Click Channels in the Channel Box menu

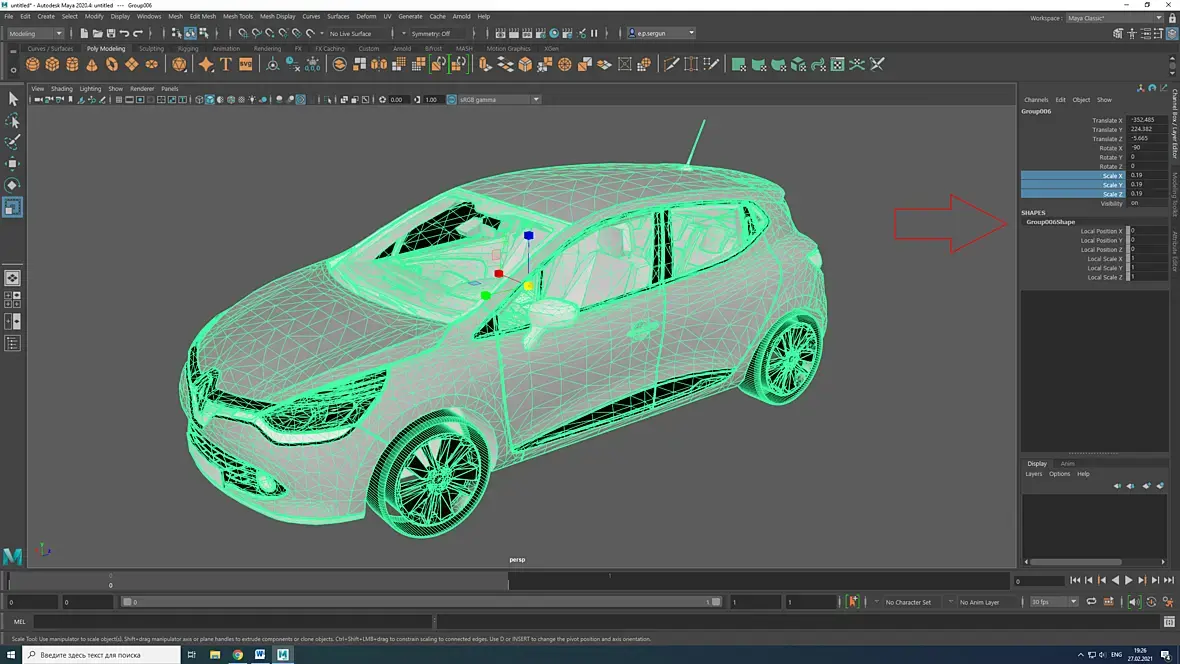pos(1036,100)
